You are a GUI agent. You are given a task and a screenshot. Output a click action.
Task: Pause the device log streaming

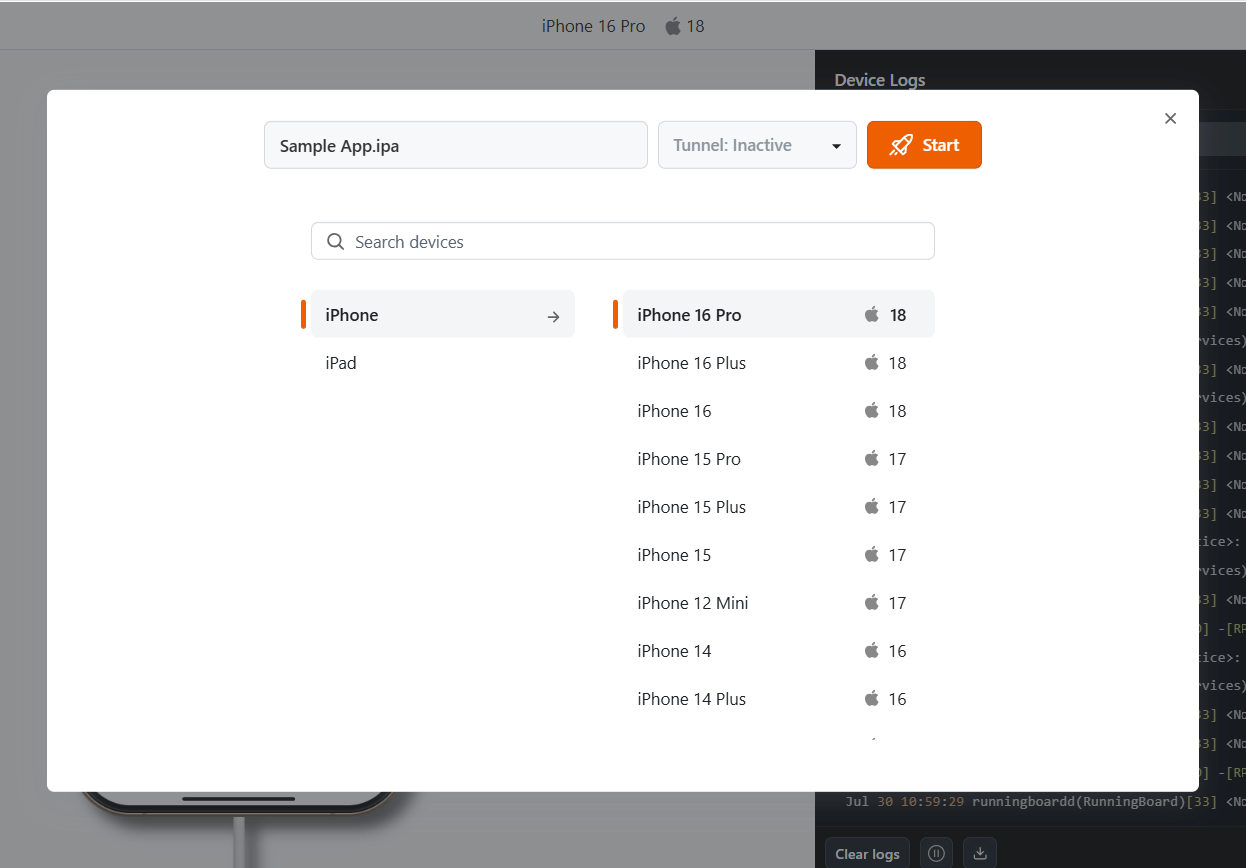pos(936,853)
